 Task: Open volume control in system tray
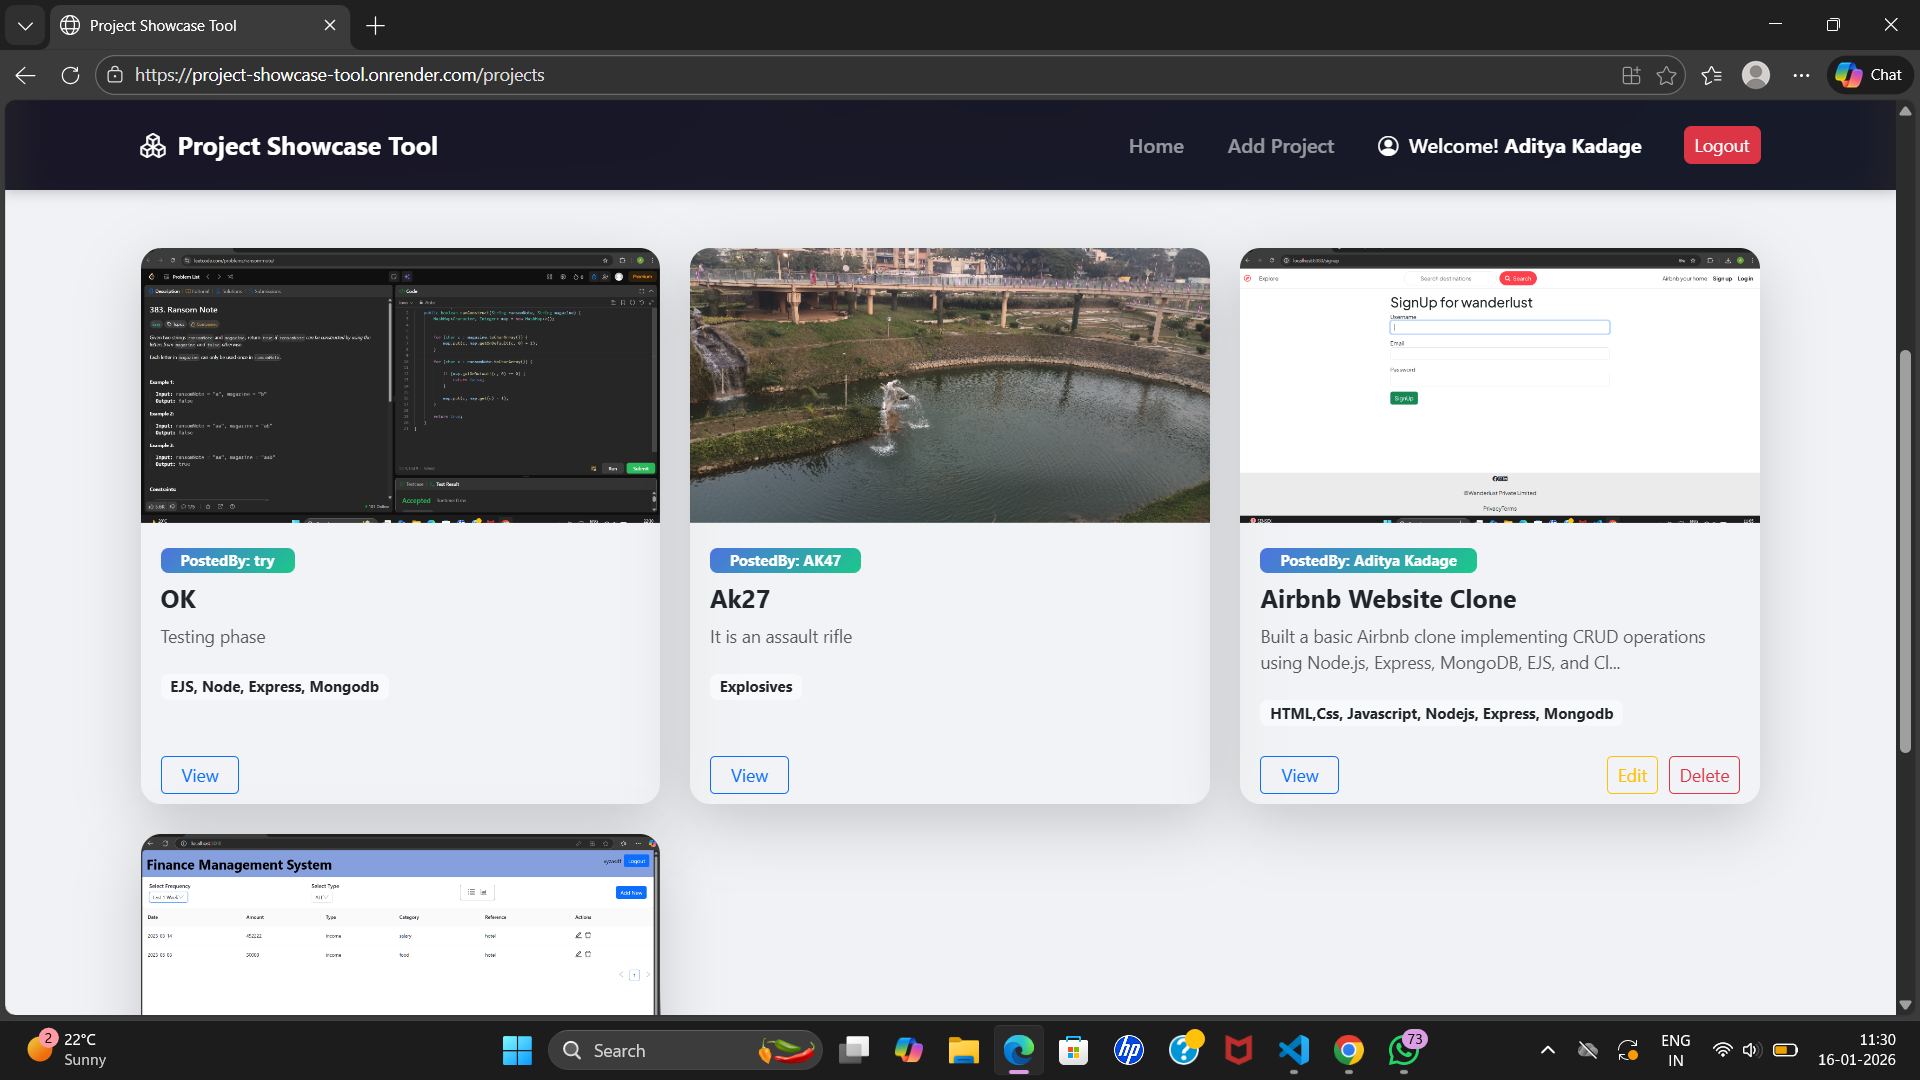(1751, 1050)
